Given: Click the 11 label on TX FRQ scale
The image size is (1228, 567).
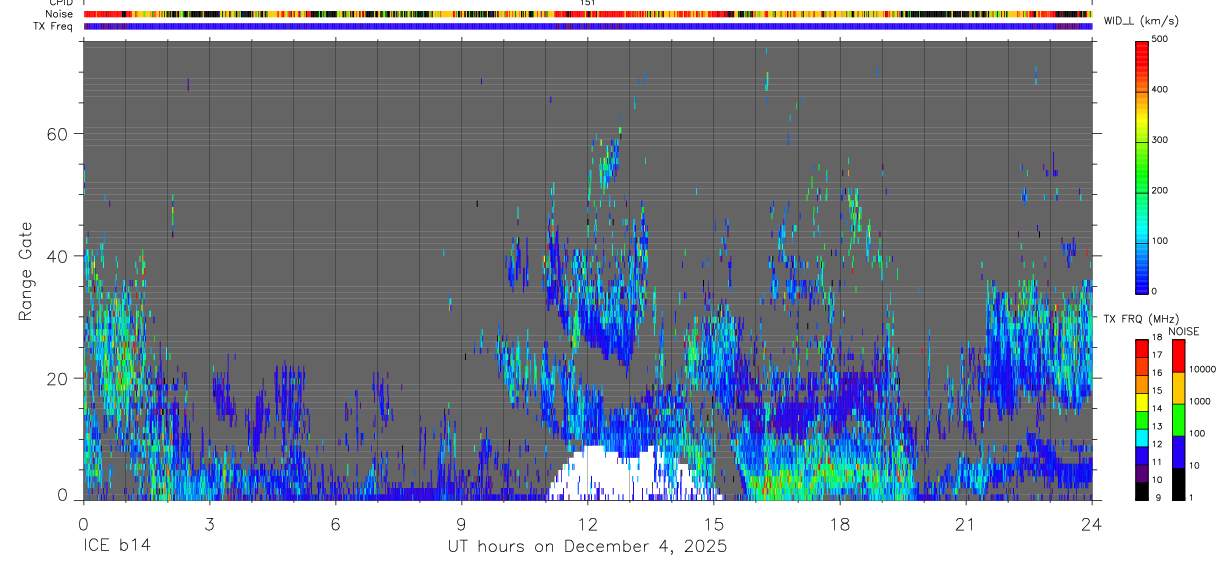Looking at the screenshot, I should point(1157,462).
